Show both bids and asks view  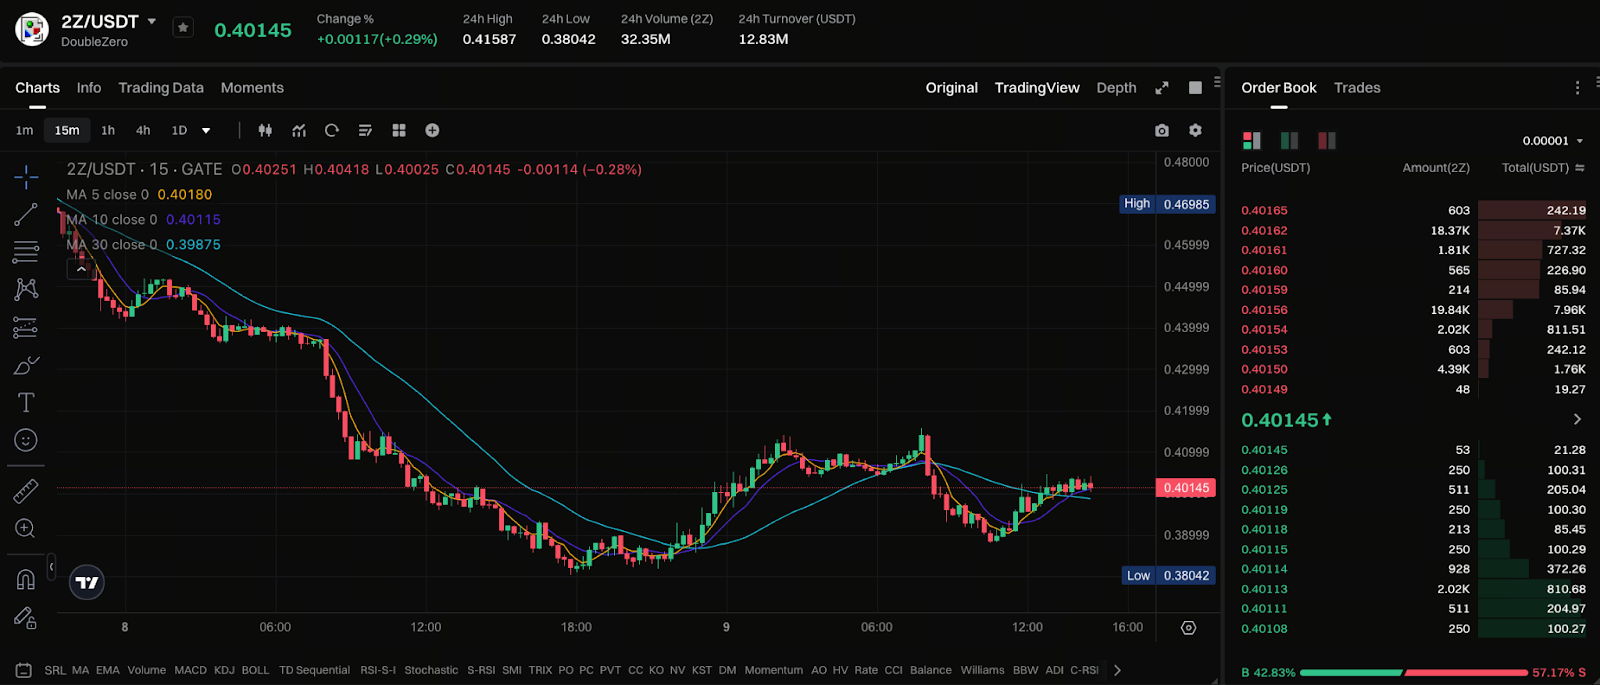[x=1252, y=141]
